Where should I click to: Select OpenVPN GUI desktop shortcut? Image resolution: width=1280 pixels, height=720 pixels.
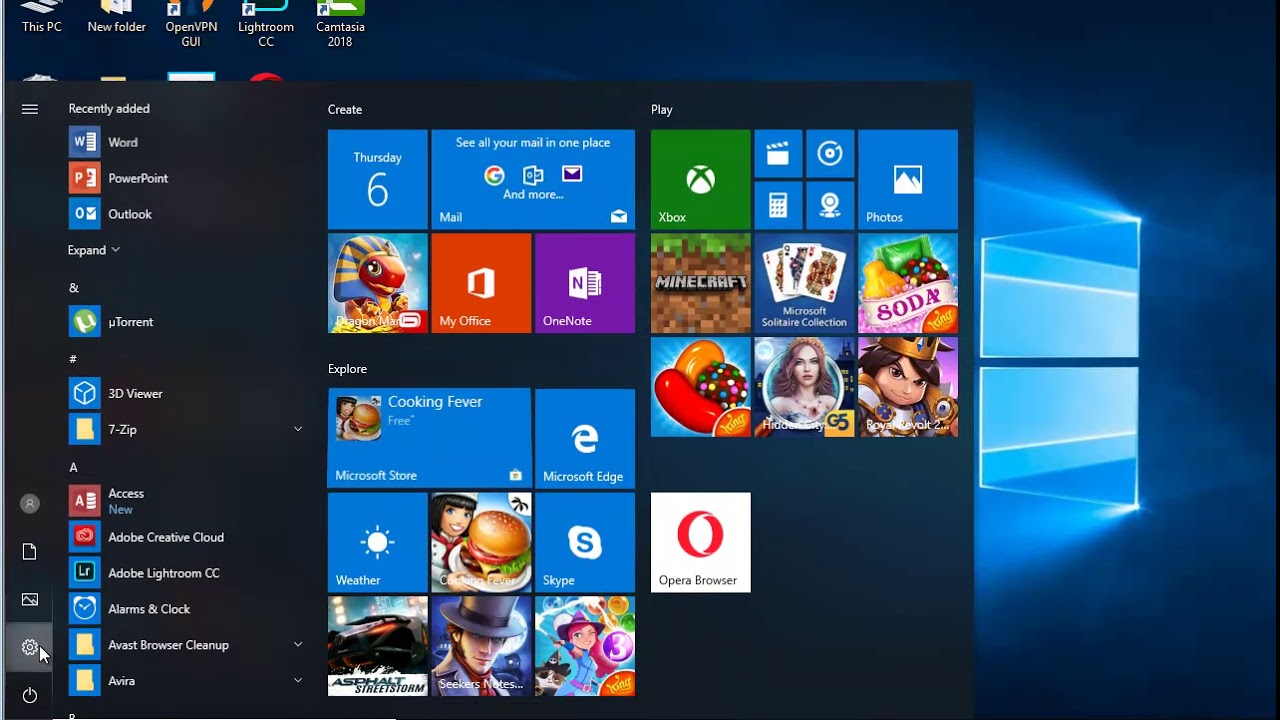pos(191,24)
